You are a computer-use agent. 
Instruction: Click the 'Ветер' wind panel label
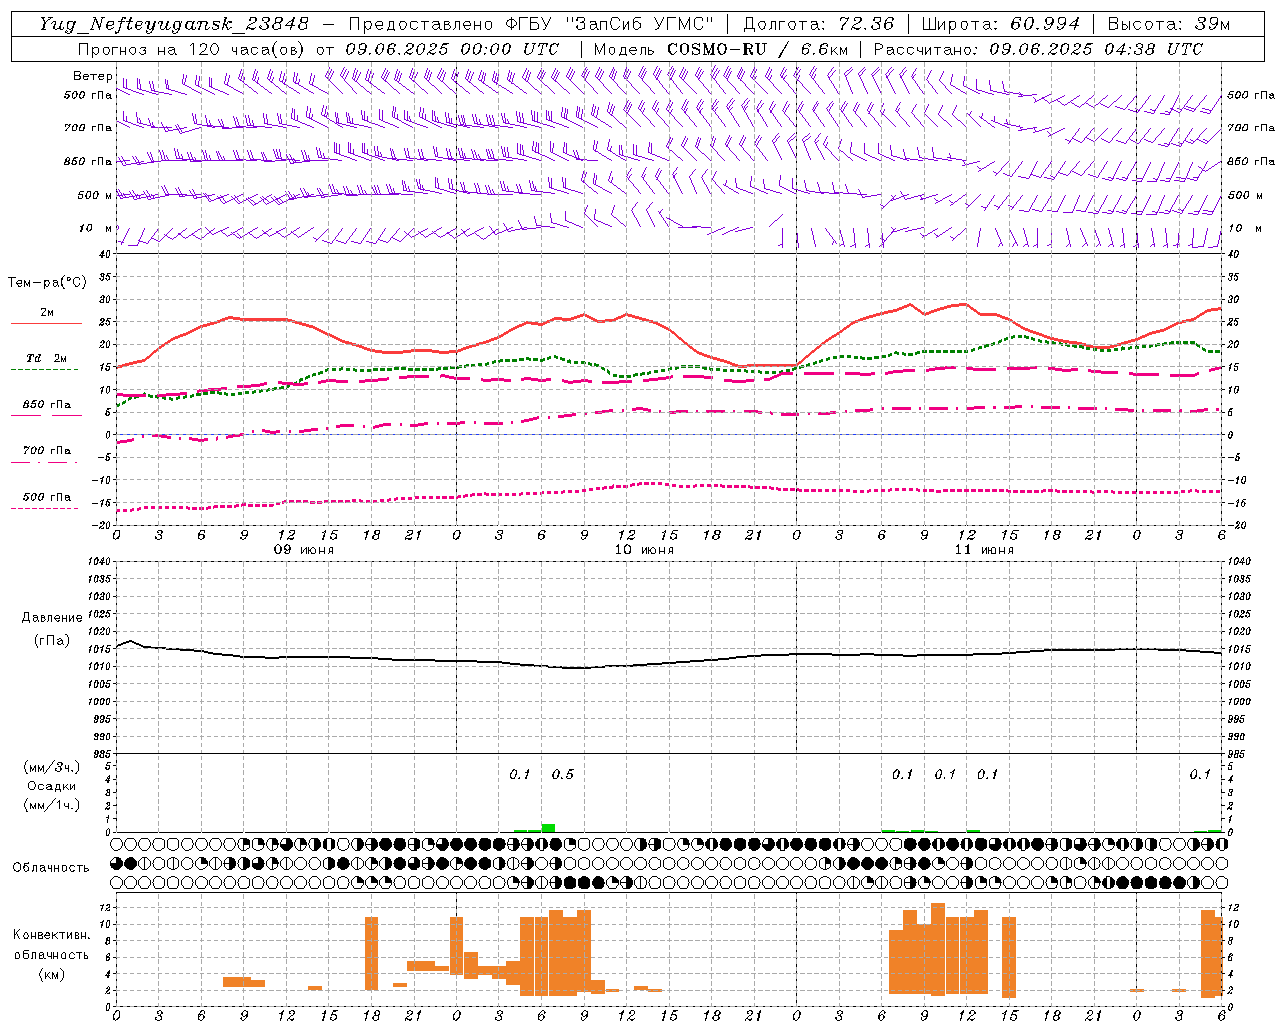coord(92,76)
